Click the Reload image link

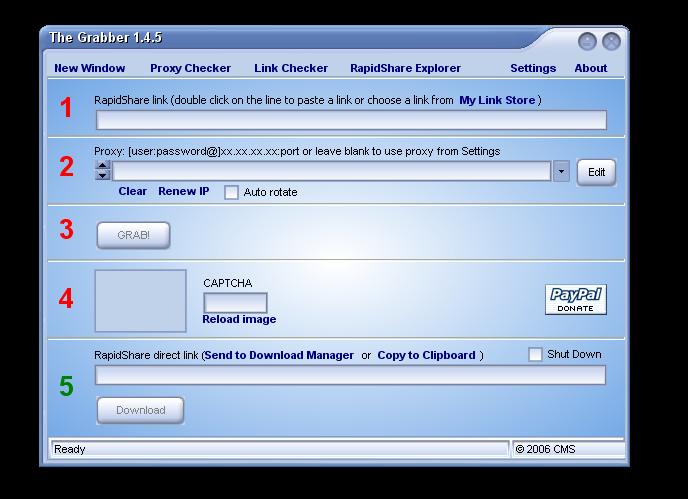tap(239, 320)
